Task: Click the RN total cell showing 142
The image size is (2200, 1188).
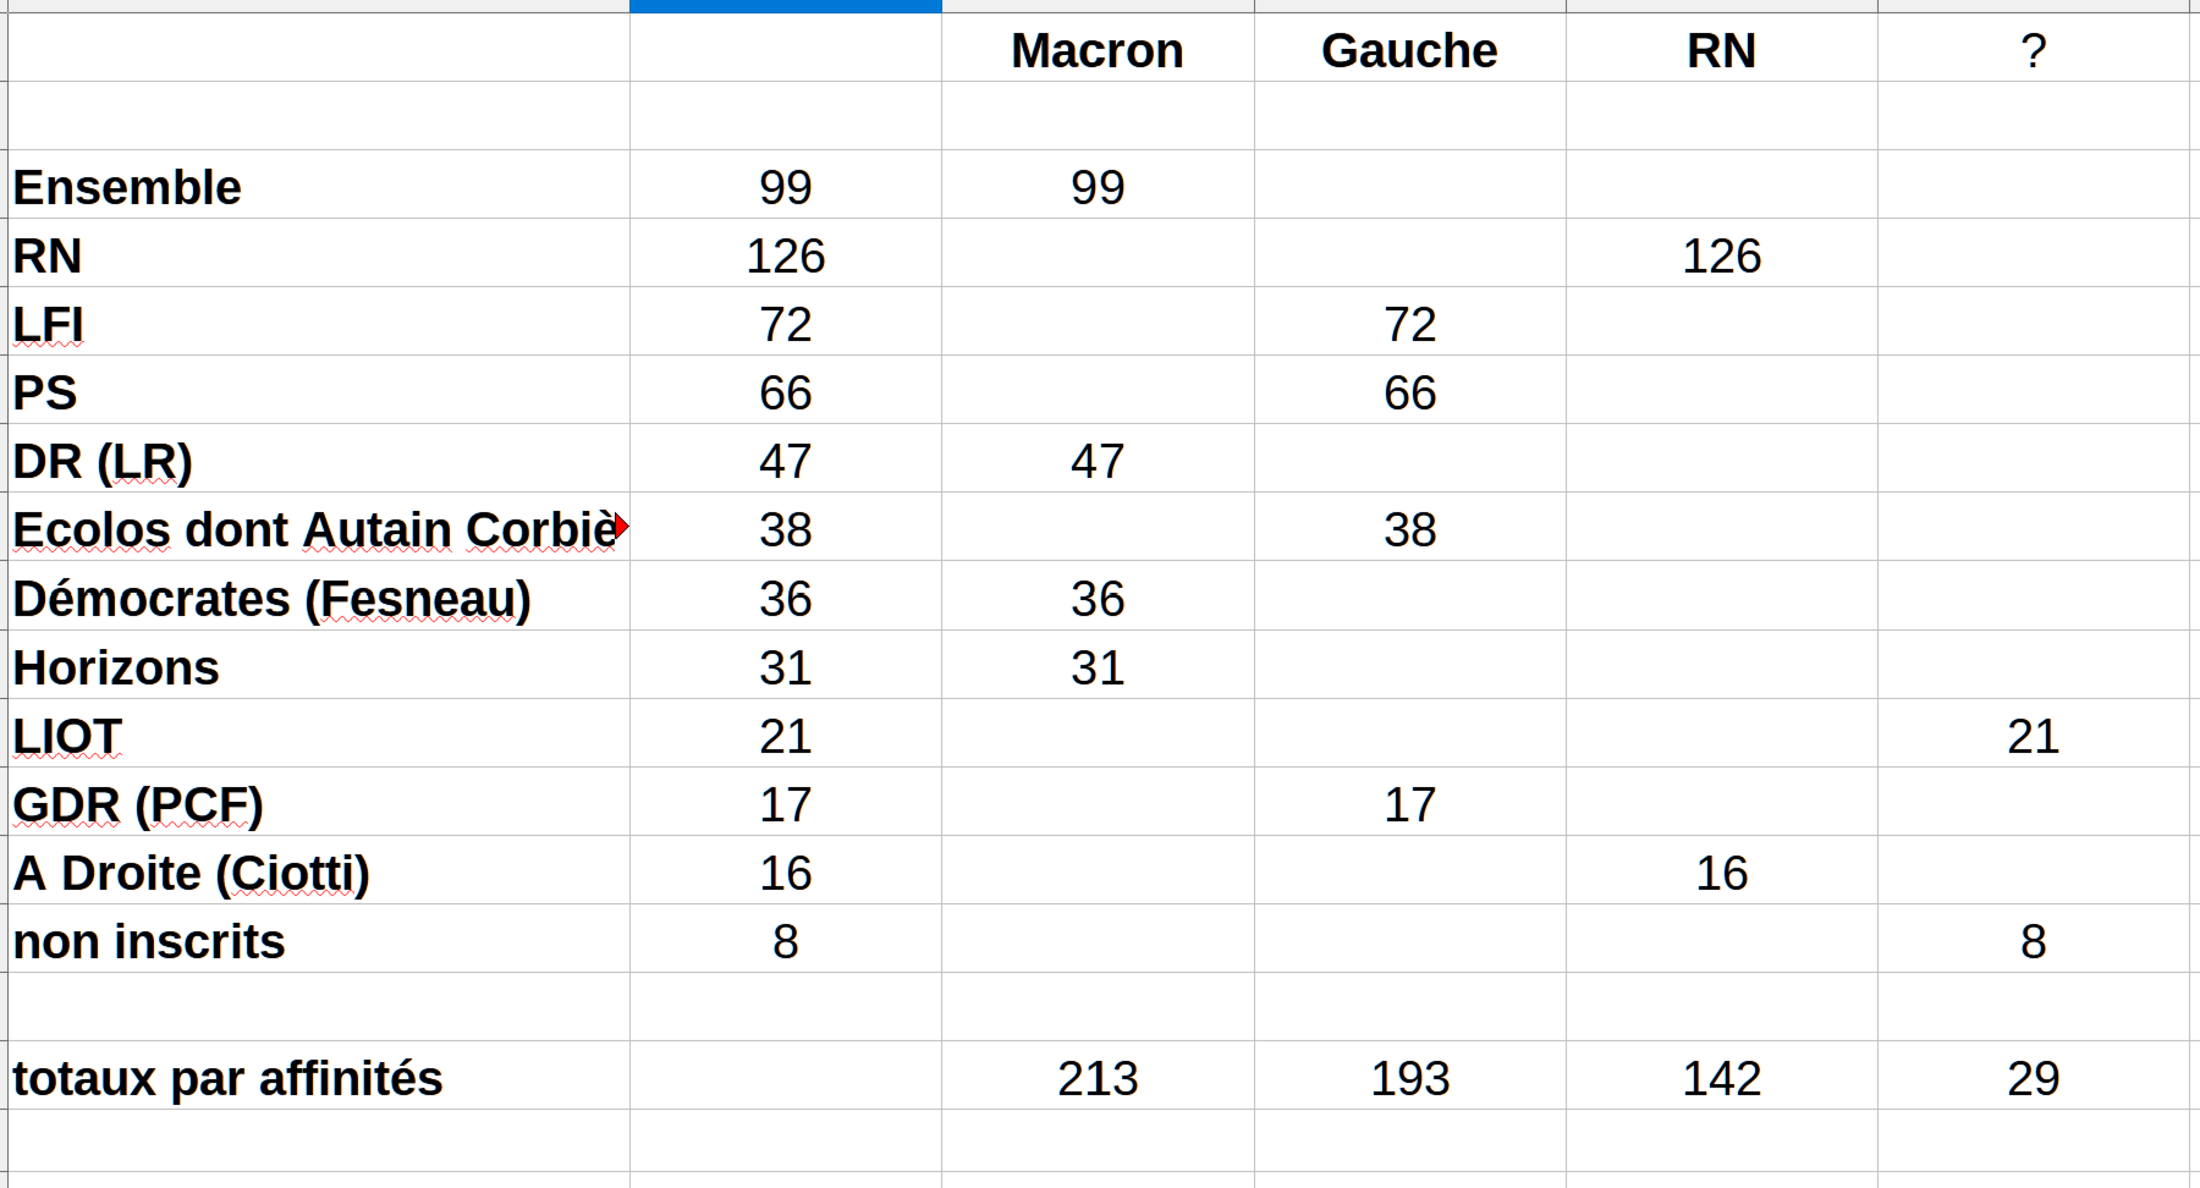Action: click(1721, 1078)
